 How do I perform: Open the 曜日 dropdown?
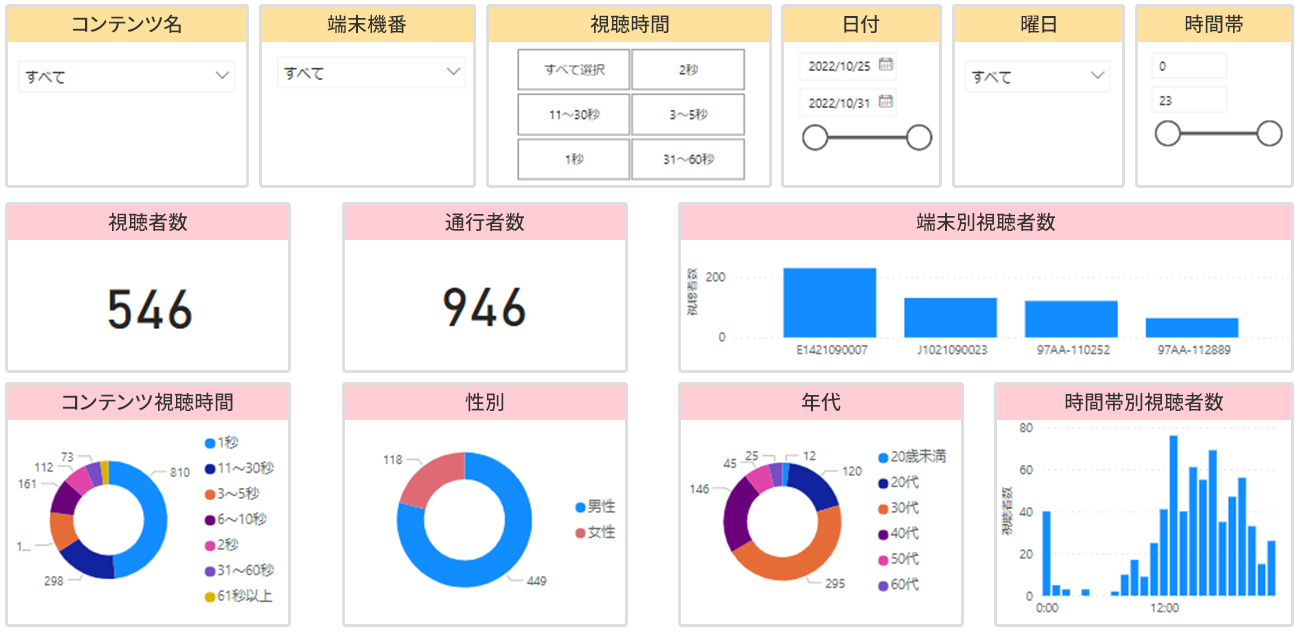coord(1037,75)
